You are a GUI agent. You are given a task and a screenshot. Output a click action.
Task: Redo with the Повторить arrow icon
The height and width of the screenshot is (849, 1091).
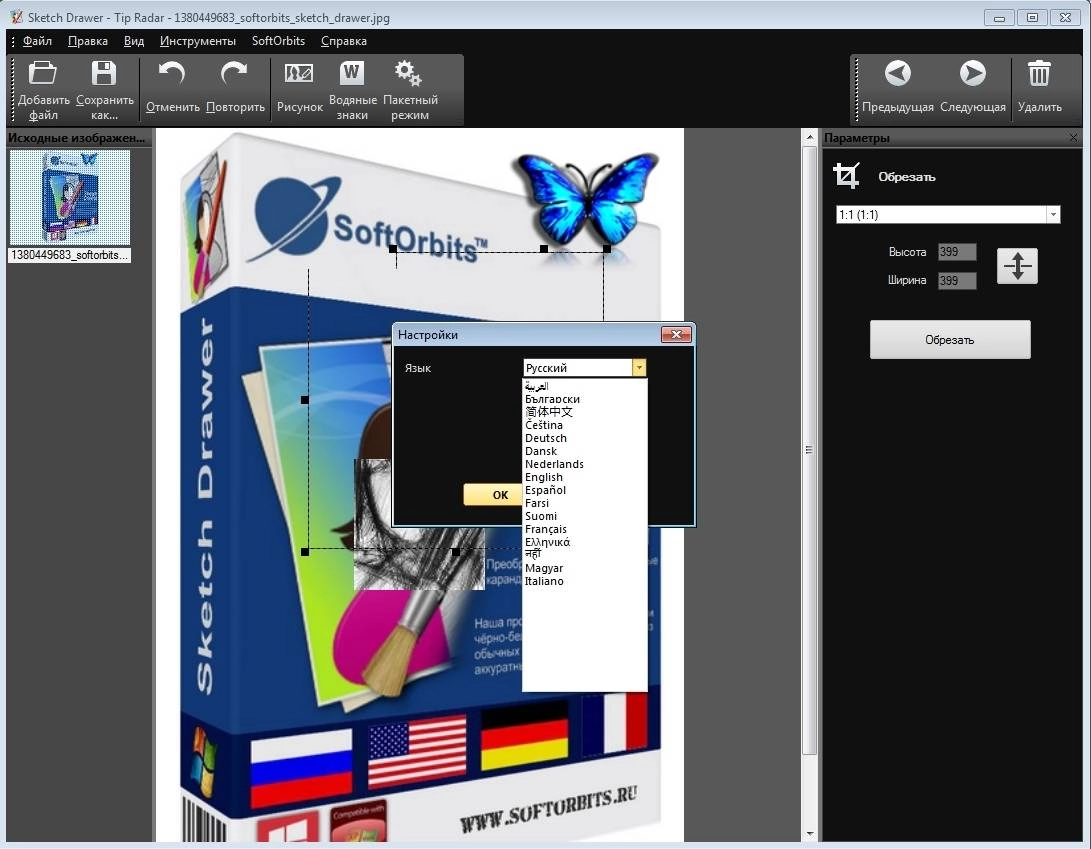(x=234, y=73)
